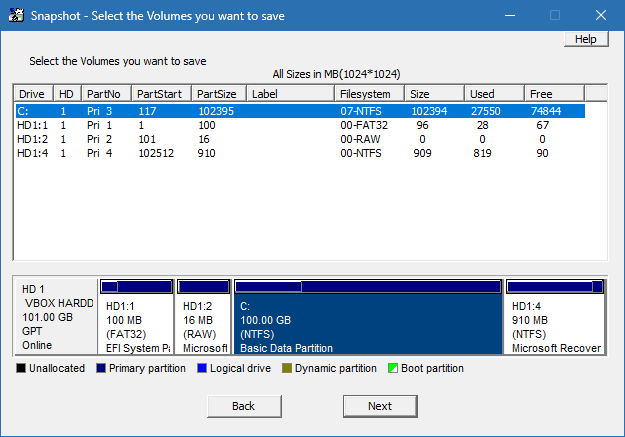Click the Dynamic partition olive legend swatch
The image size is (625, 437).
(287, 368)
